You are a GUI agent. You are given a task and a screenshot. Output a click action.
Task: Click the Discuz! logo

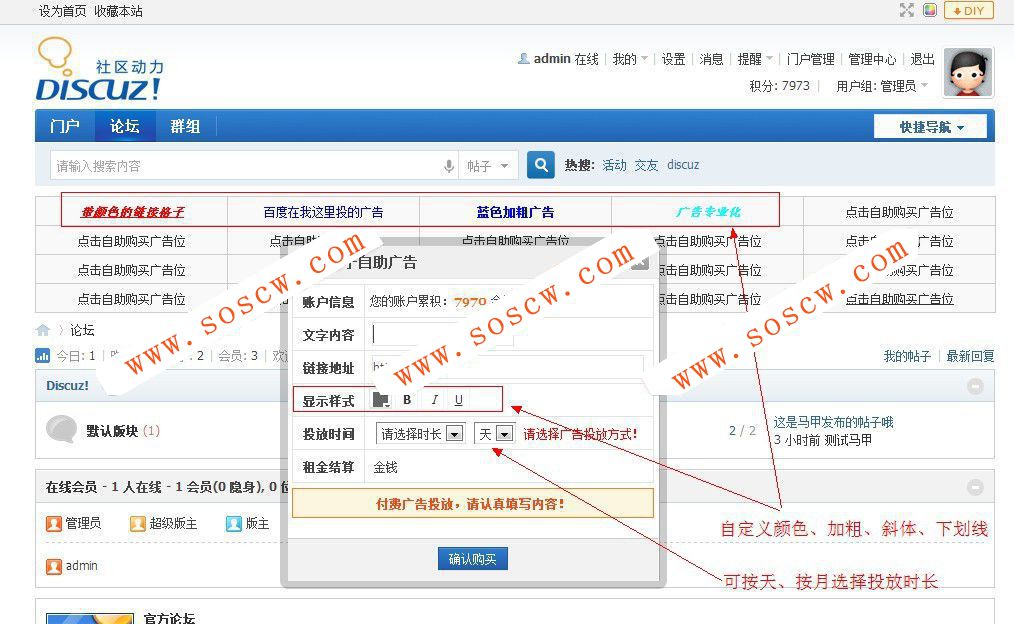[100, 70]
